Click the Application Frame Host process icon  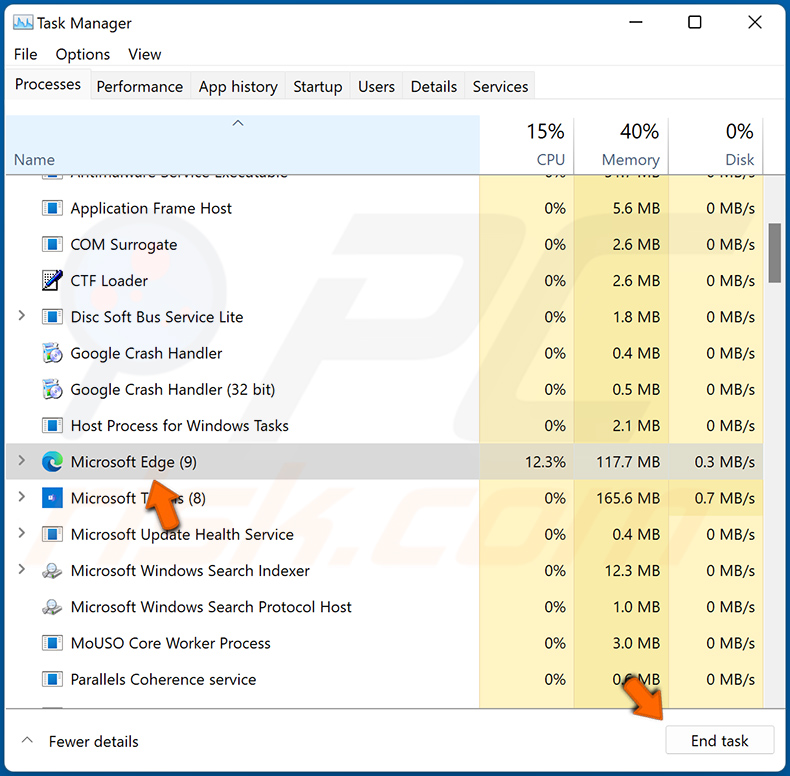(52, 208)
